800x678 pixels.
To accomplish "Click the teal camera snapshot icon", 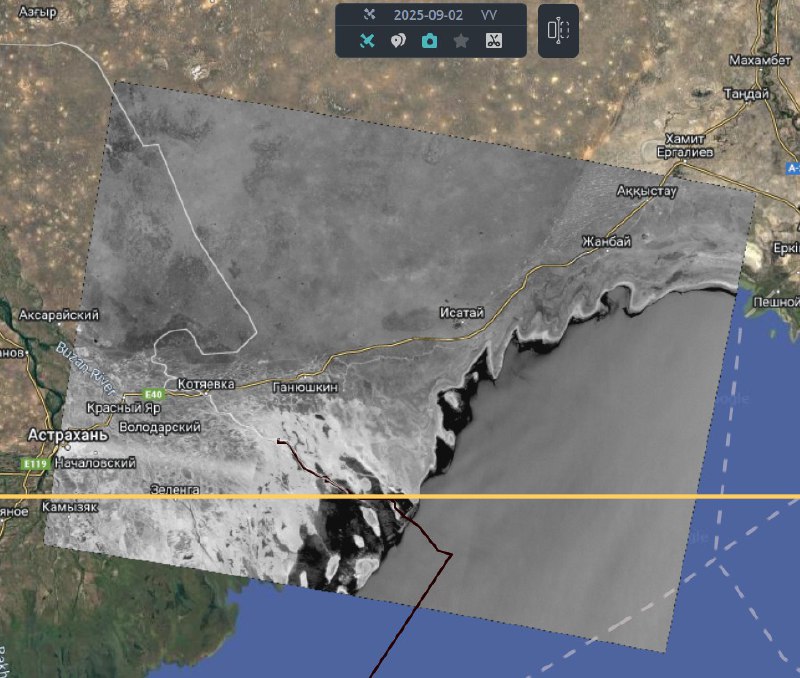I will pos(429,41).
